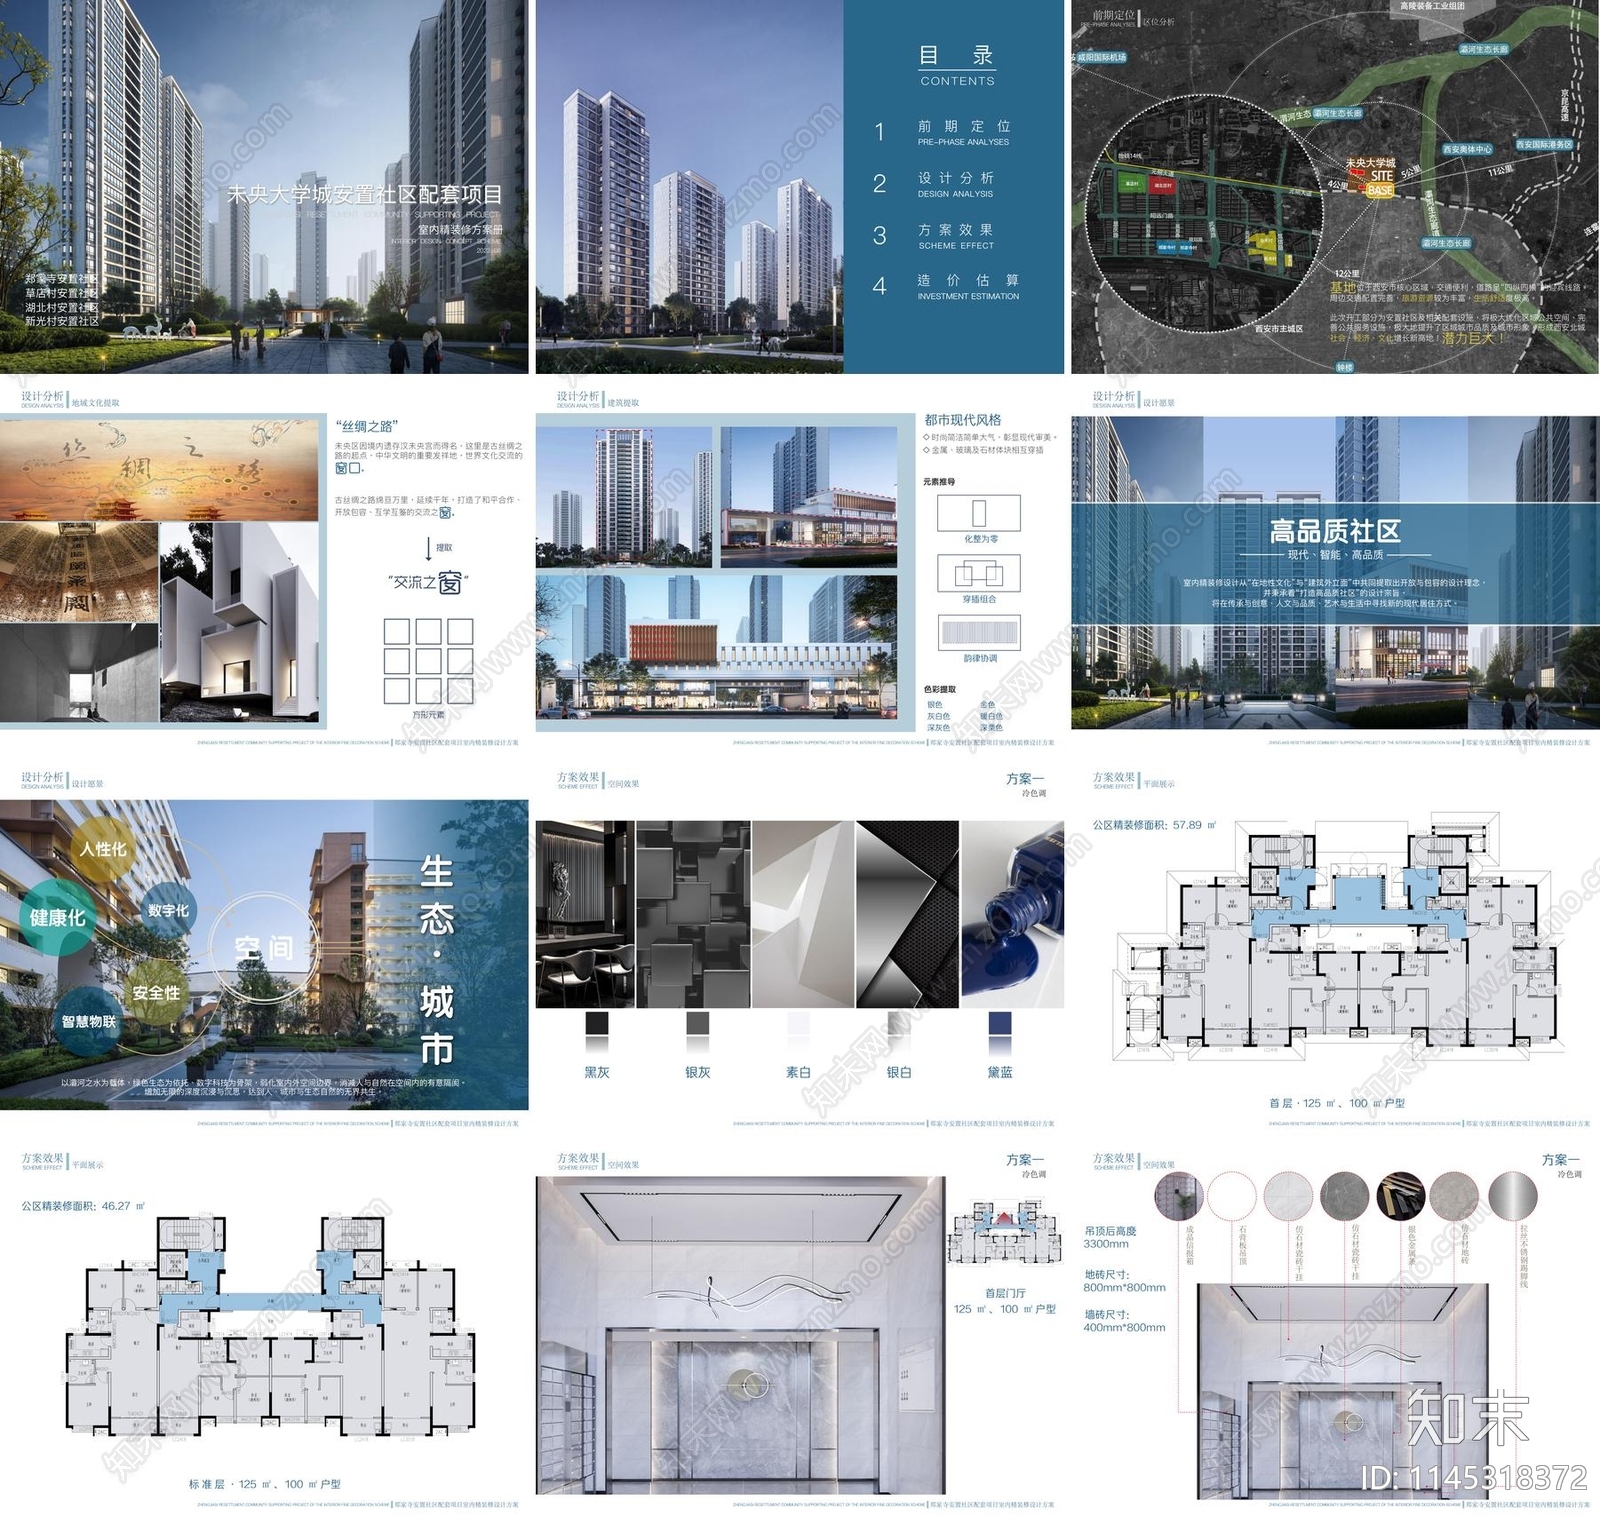
Task: Select the 黛蓝 color swatch
Action: click(1000, 1023)
